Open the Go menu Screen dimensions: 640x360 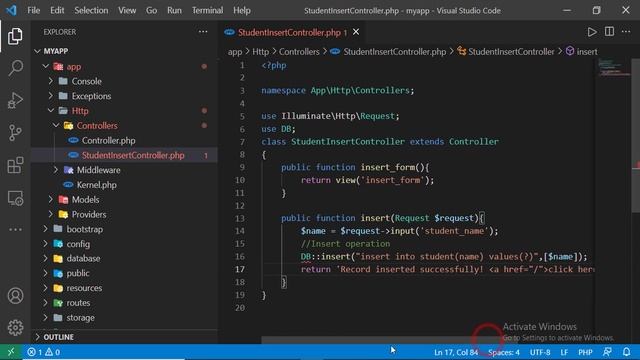[151, 10]
